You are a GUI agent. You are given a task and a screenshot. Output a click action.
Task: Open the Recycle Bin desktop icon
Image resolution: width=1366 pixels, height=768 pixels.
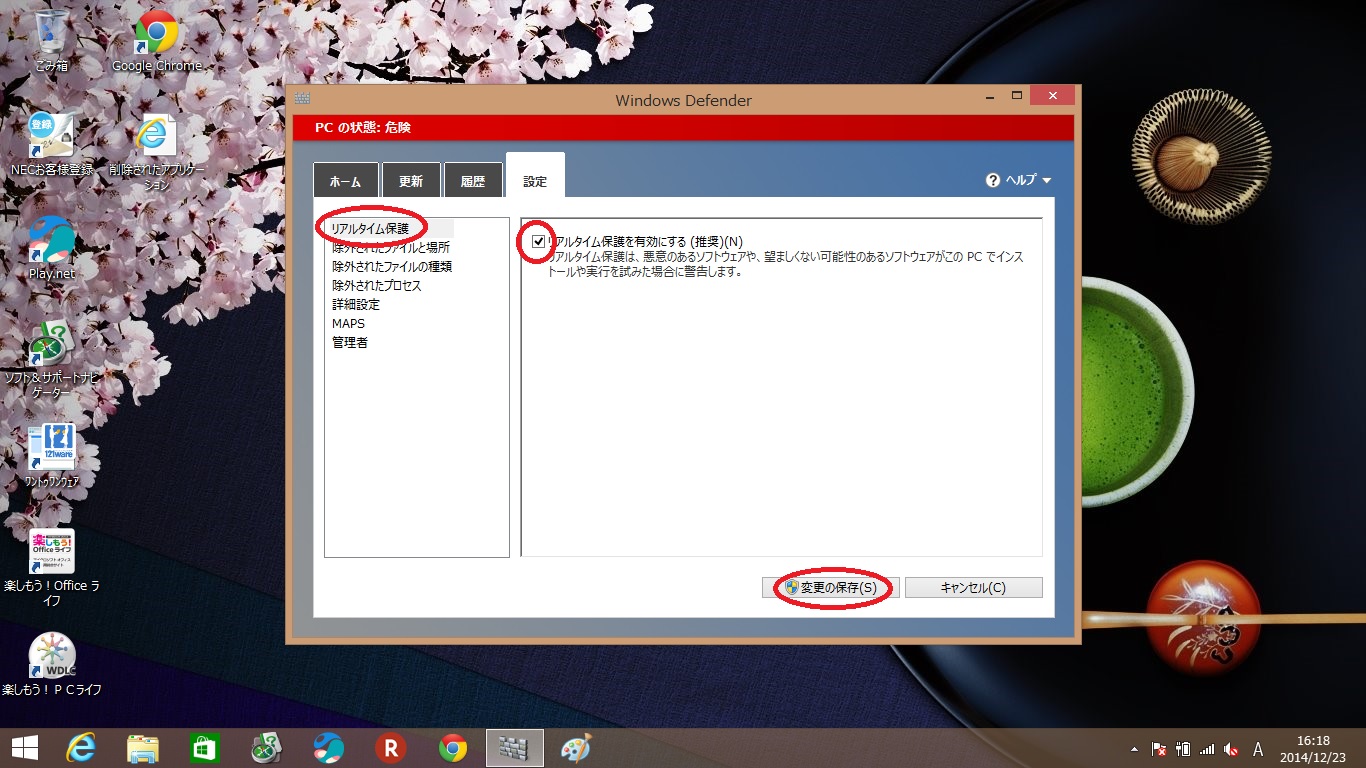click(x=51, y=41)
